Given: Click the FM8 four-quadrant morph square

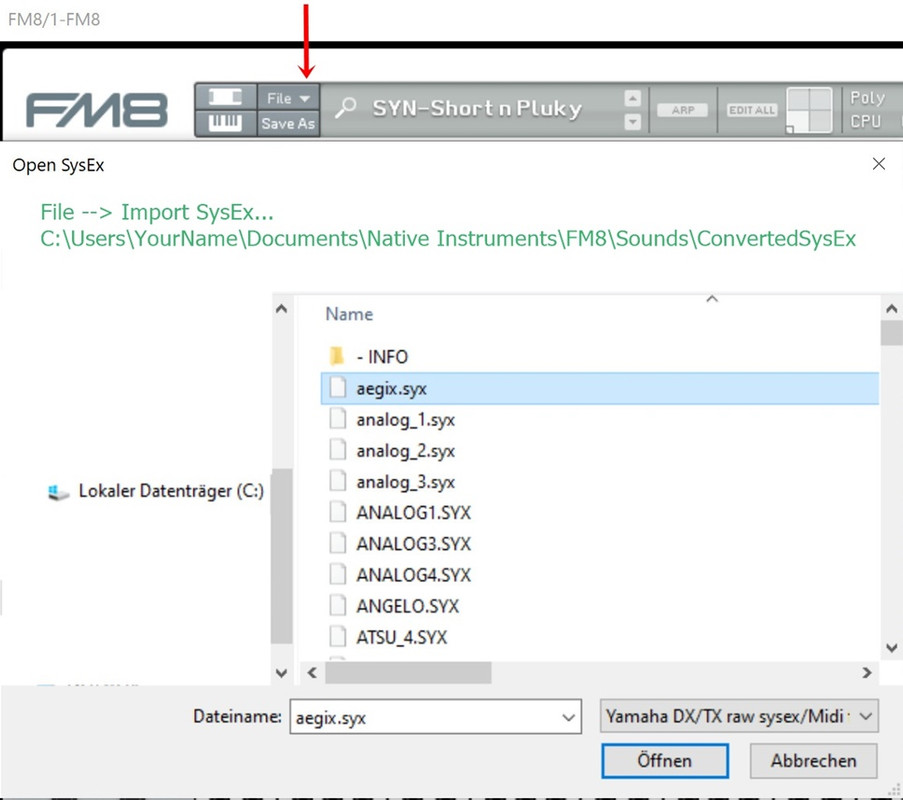Looking at the screenshot, I should coord(809,110).
